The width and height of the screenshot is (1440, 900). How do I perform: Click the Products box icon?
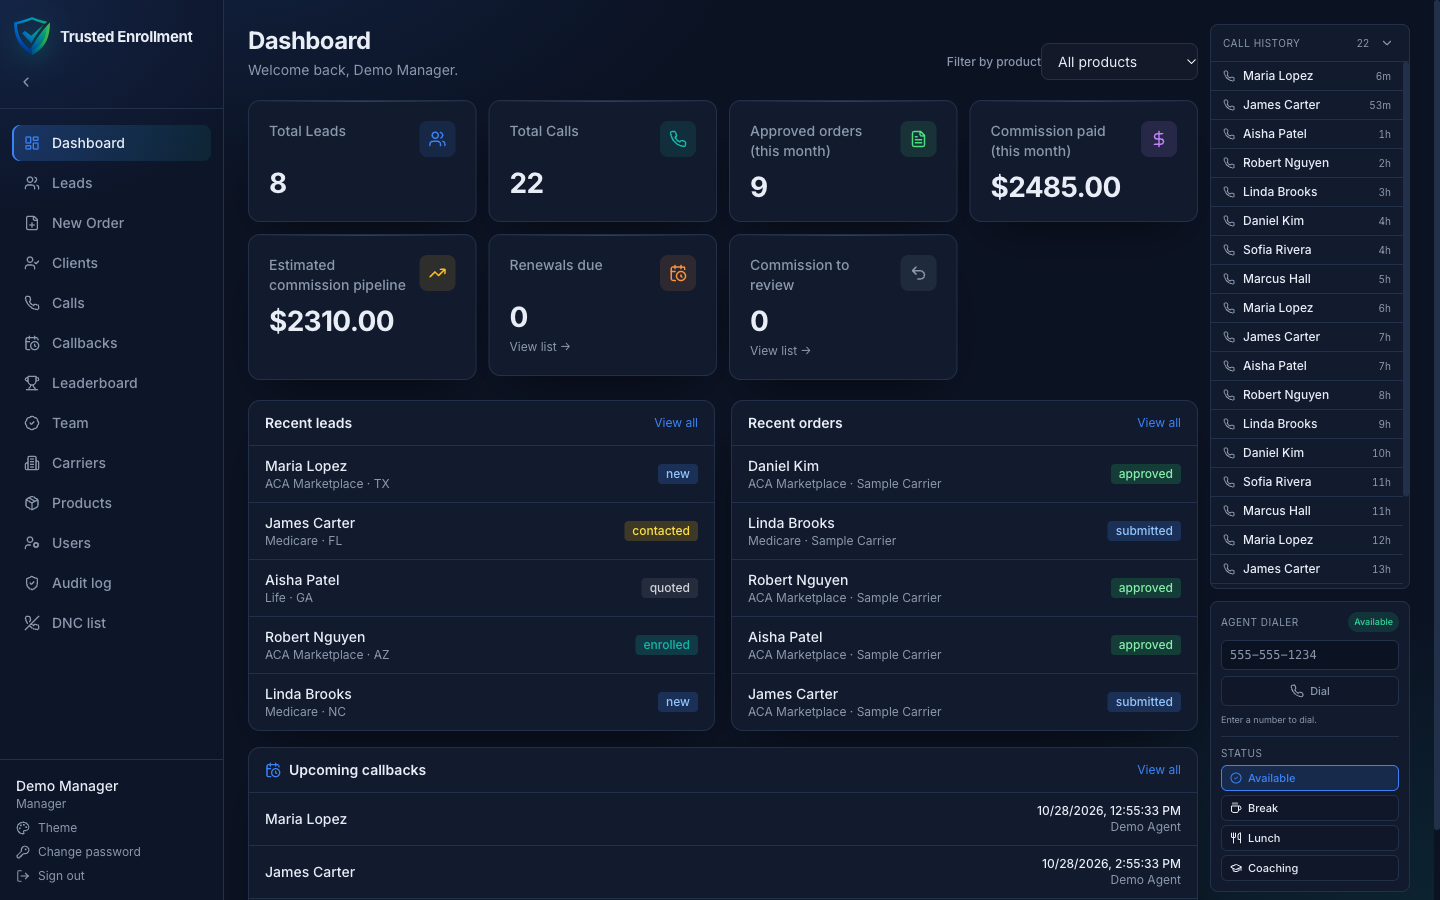point(32,503)
